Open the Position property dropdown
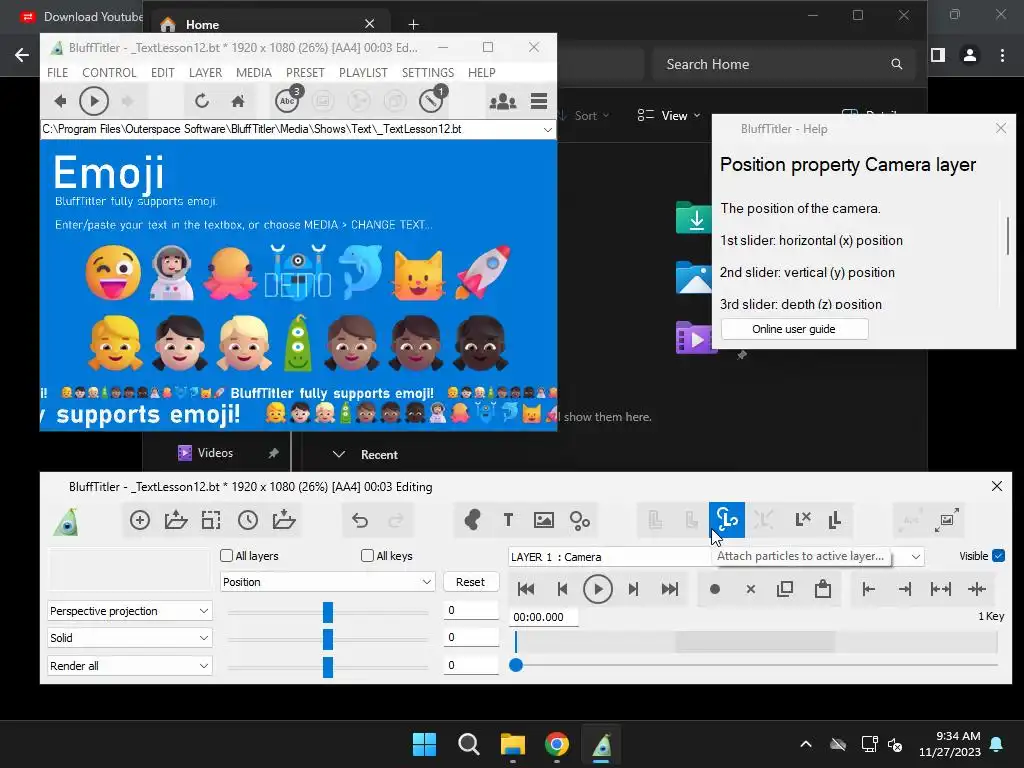The image size is (1024, 768). (x=327, y=582)
